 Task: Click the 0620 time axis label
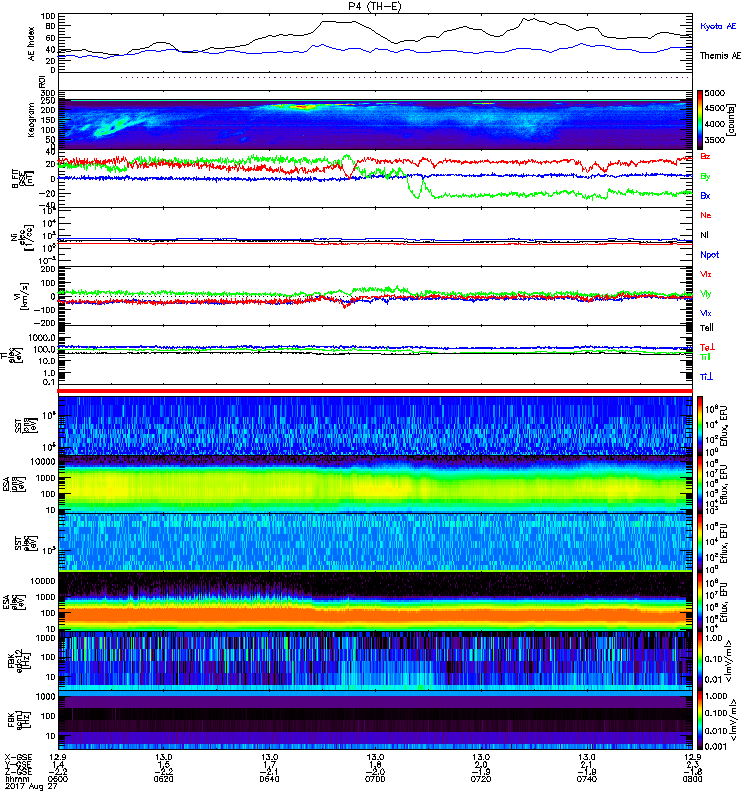coord(163,779)
